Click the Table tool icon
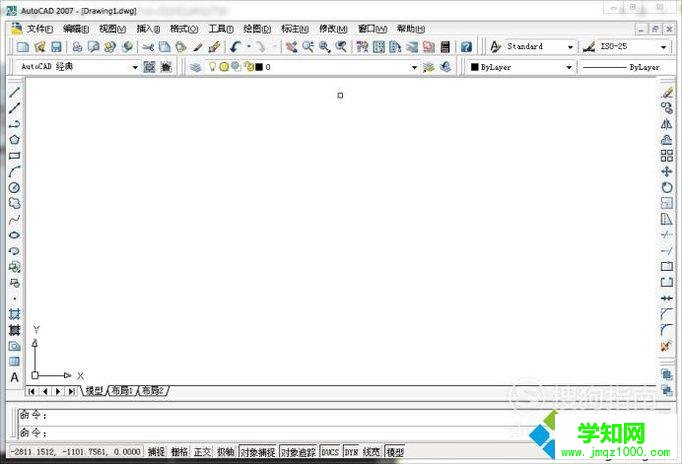This screenshot has width=682, height=464. [x=14, y=361]
